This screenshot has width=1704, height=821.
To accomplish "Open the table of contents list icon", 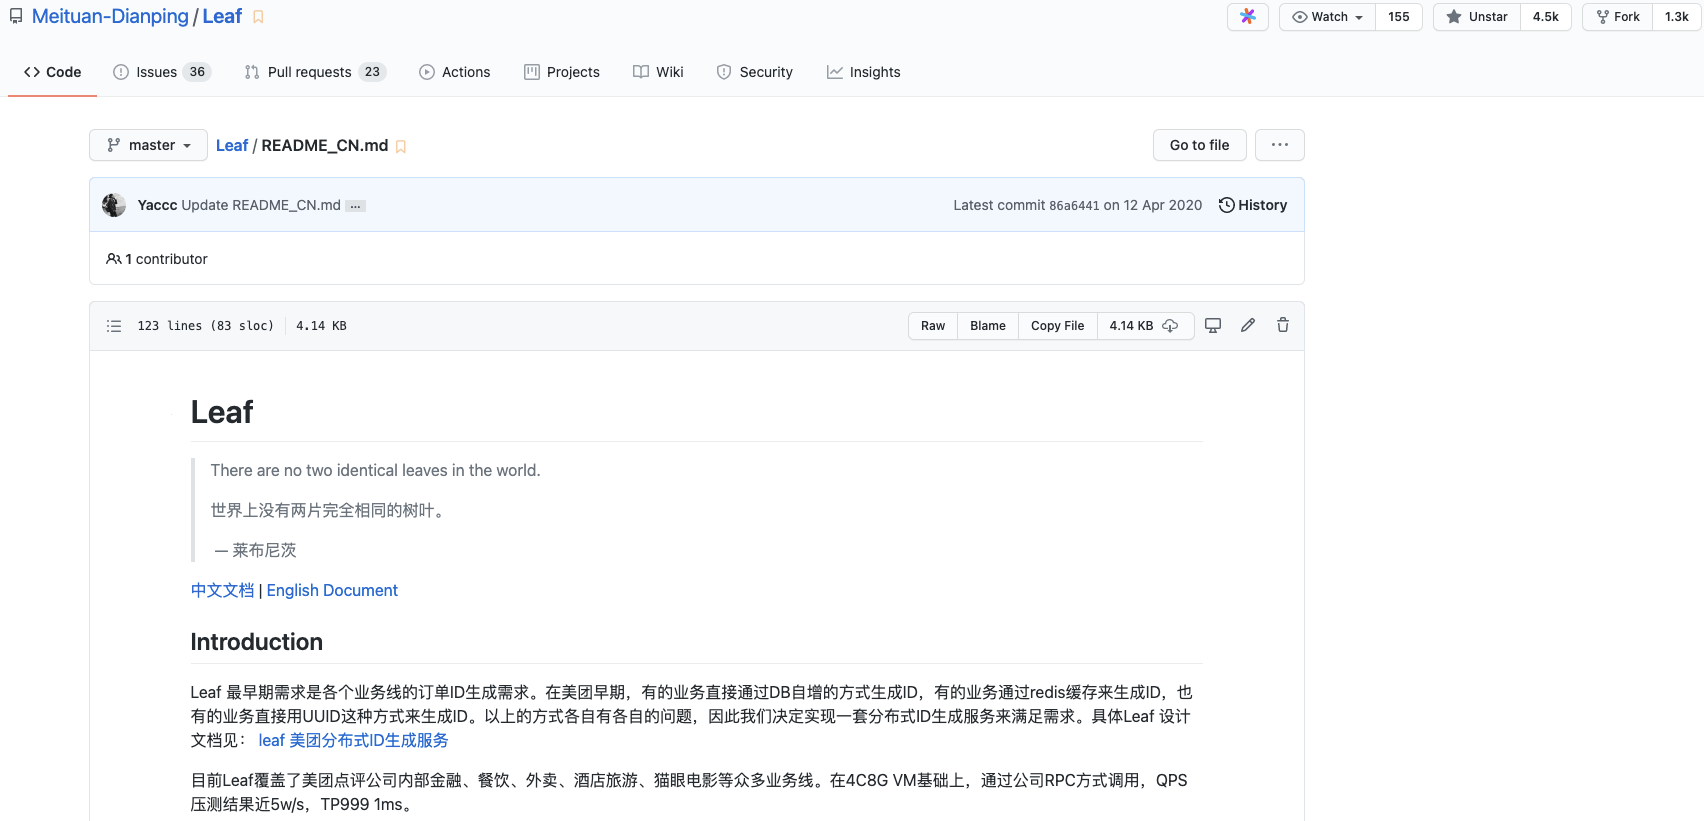I will click(x=114, y=326).
